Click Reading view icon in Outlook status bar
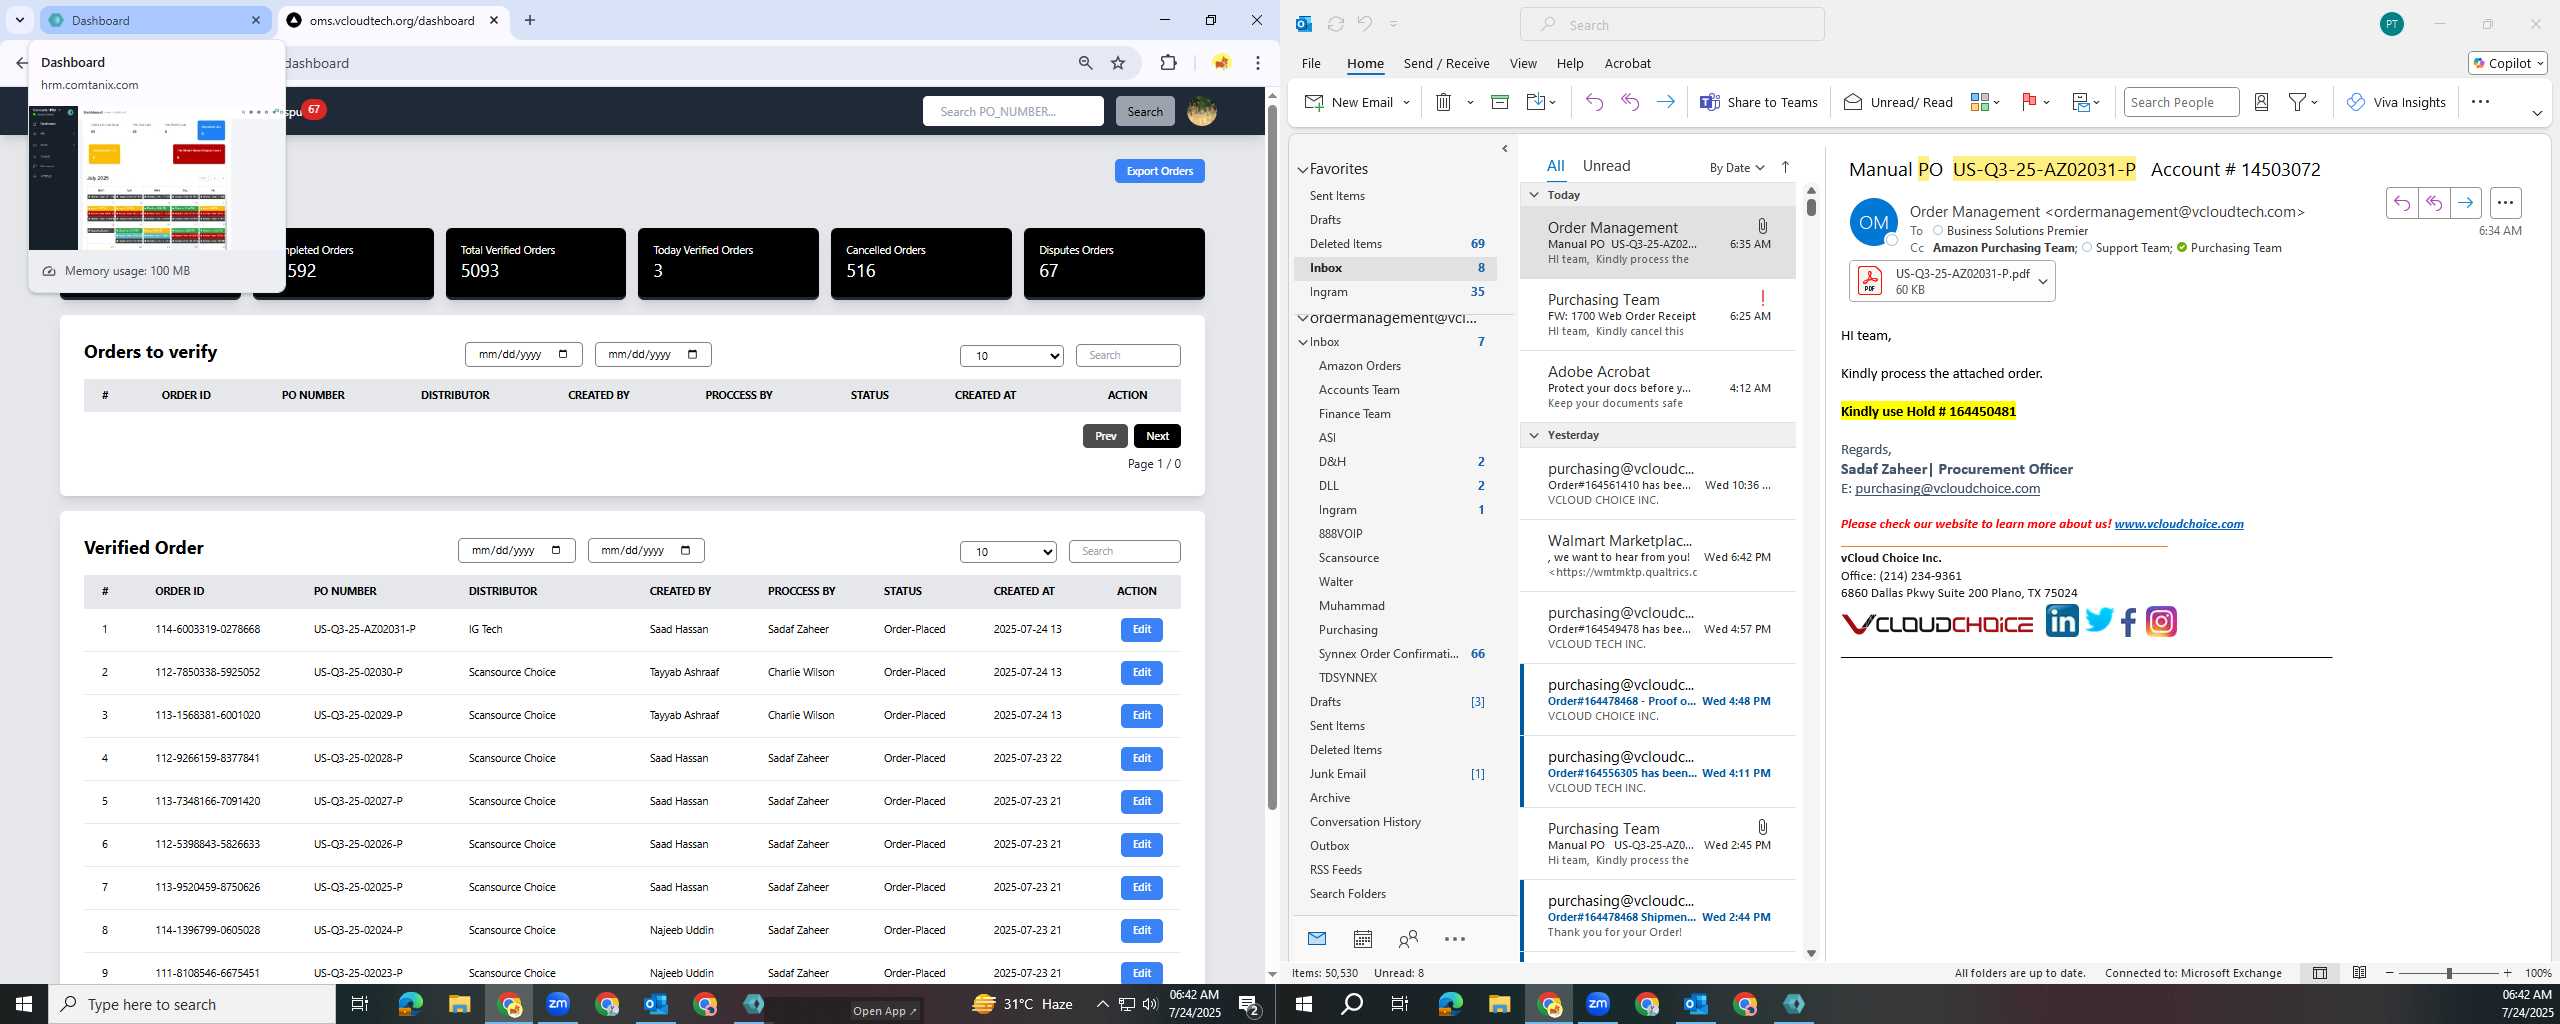 pos(2359,973)
